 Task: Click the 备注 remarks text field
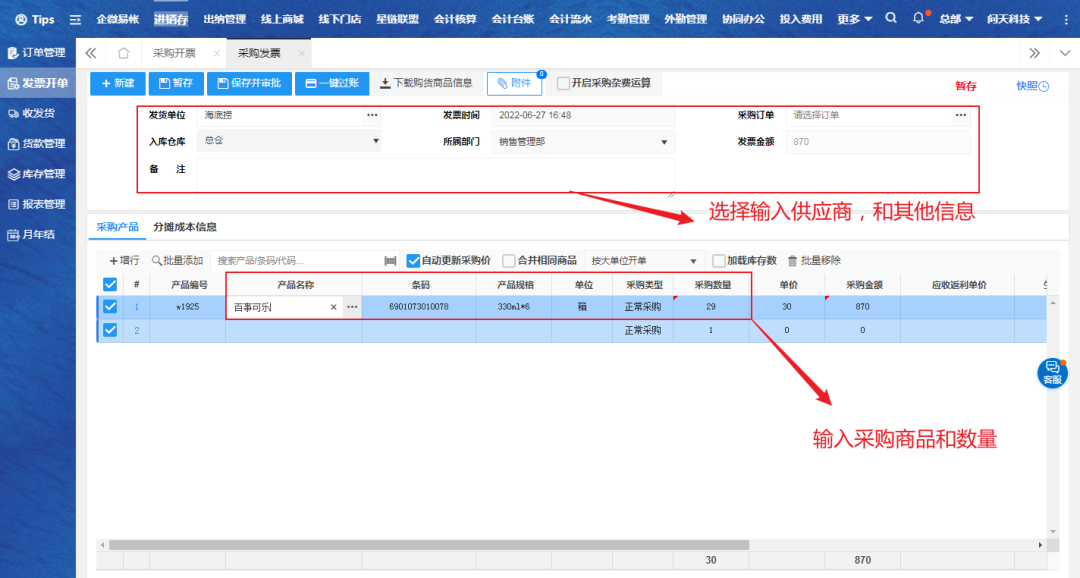[435, 175]
